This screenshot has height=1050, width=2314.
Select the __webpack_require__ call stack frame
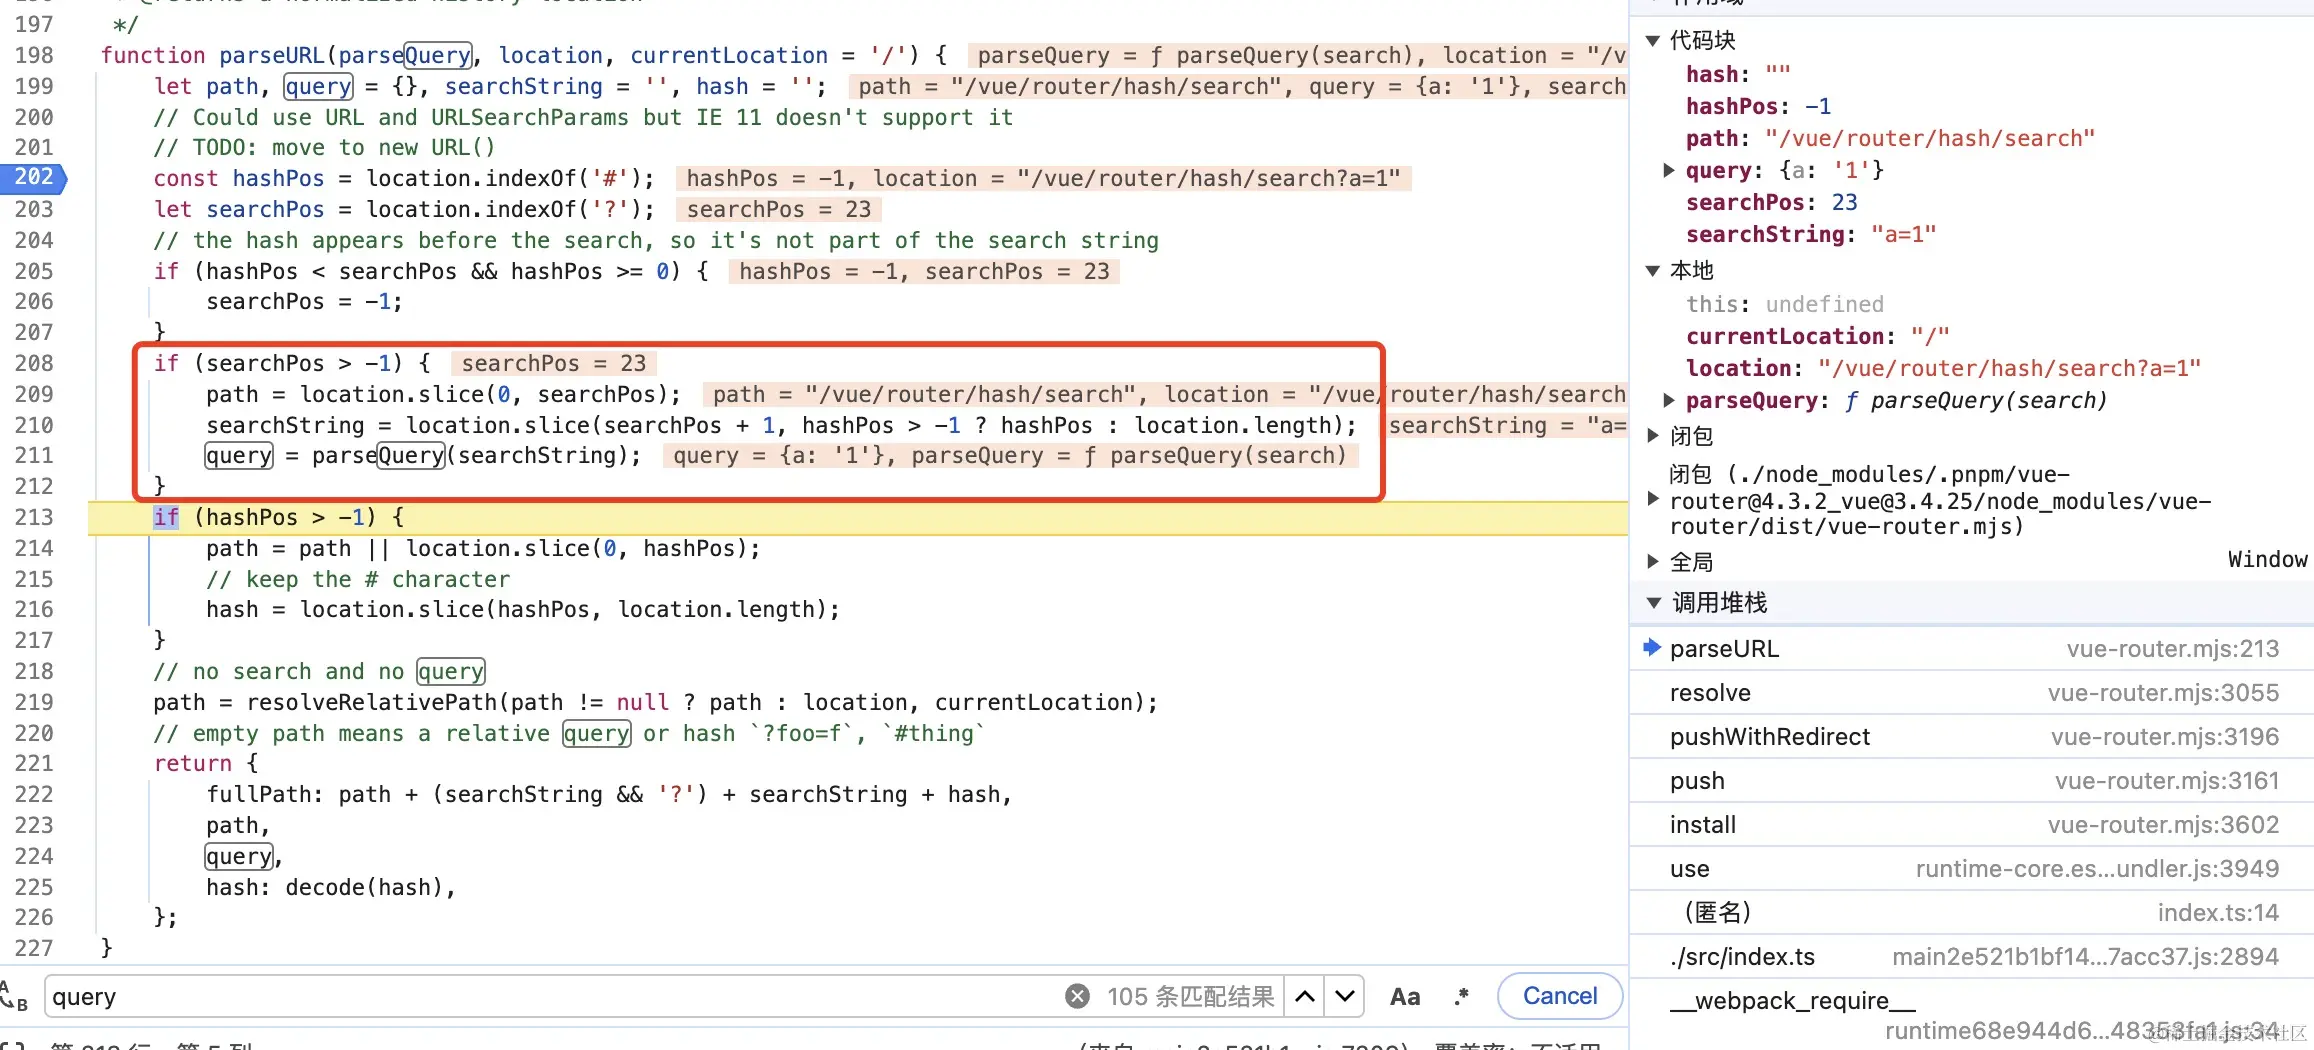(x=1971, y=1014)
